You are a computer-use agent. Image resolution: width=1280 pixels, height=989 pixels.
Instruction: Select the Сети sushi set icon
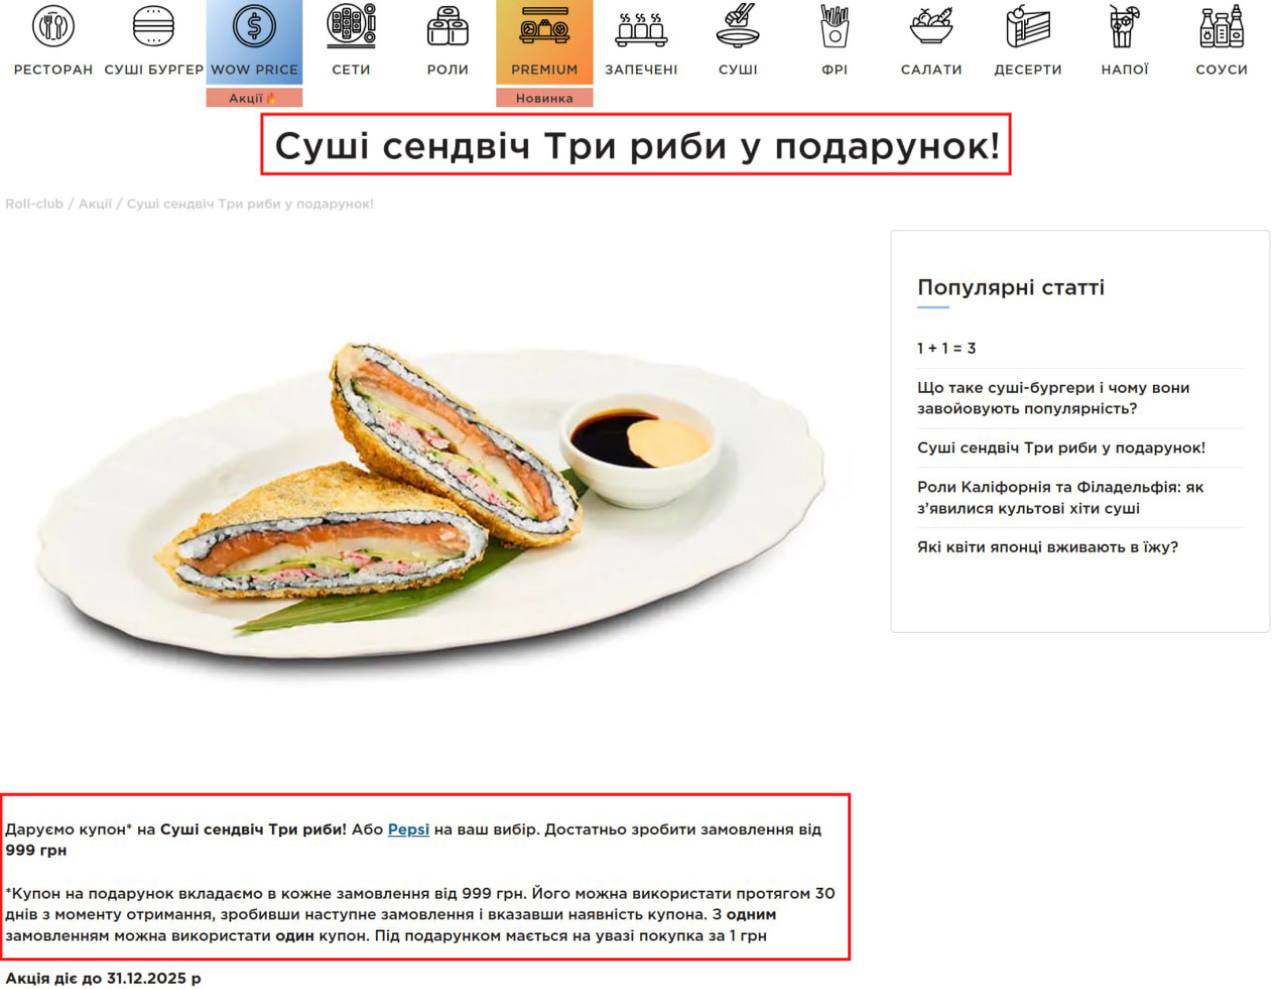click(x=351, y=26)
